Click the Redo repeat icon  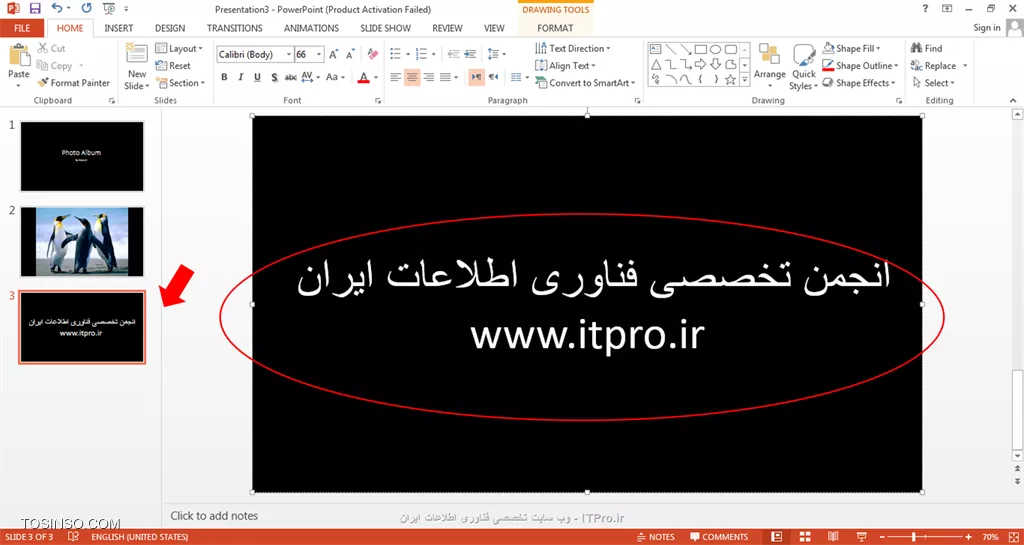87,9
